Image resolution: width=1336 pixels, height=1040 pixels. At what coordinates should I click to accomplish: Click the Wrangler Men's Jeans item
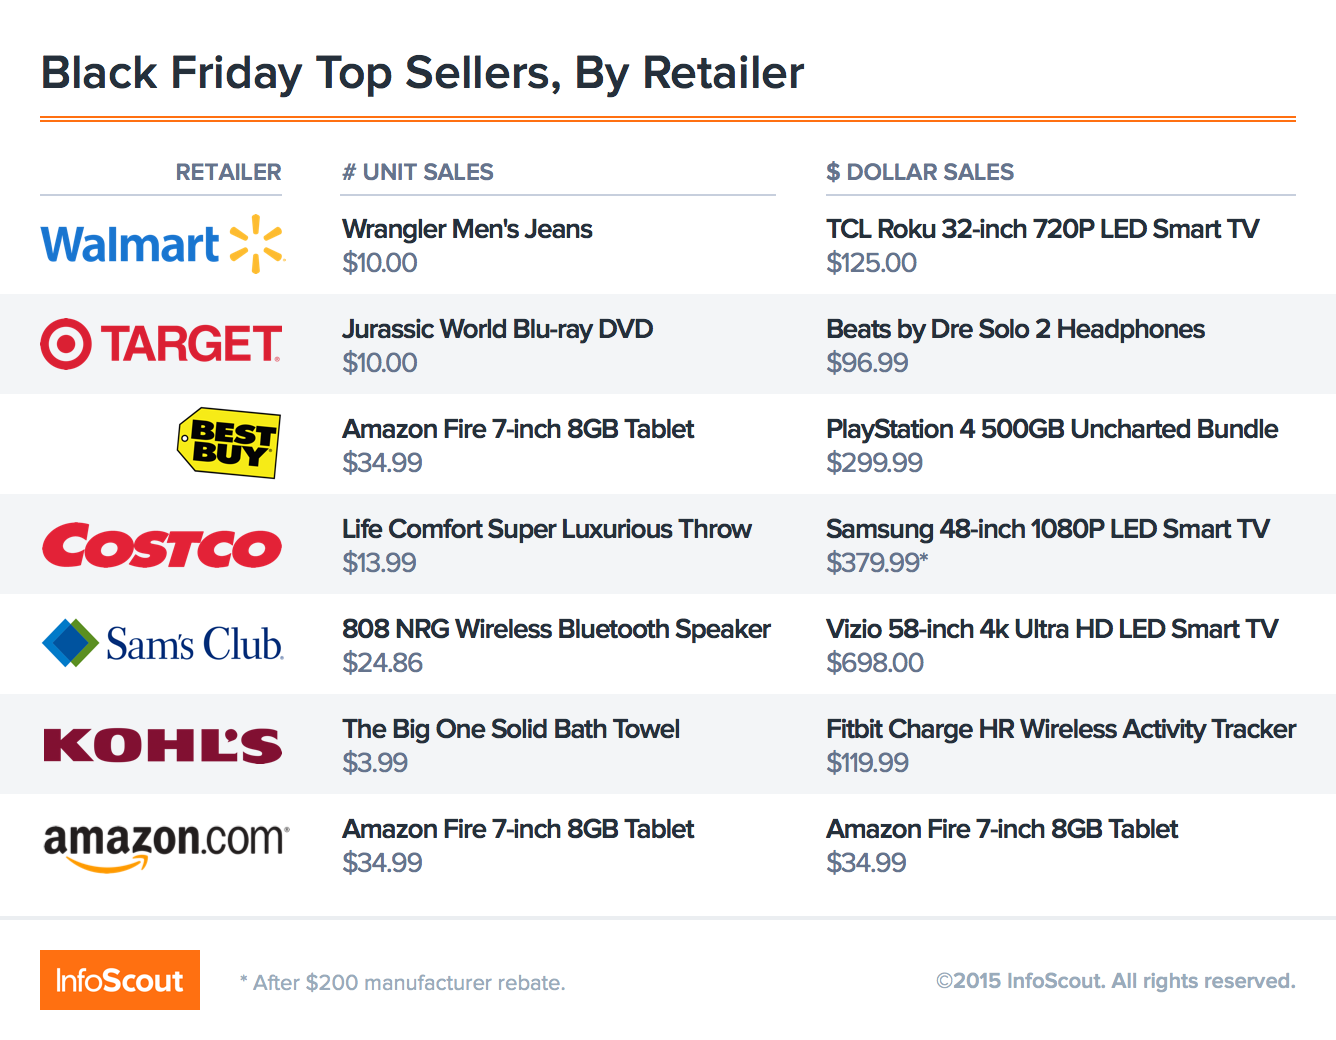[467, 229]
